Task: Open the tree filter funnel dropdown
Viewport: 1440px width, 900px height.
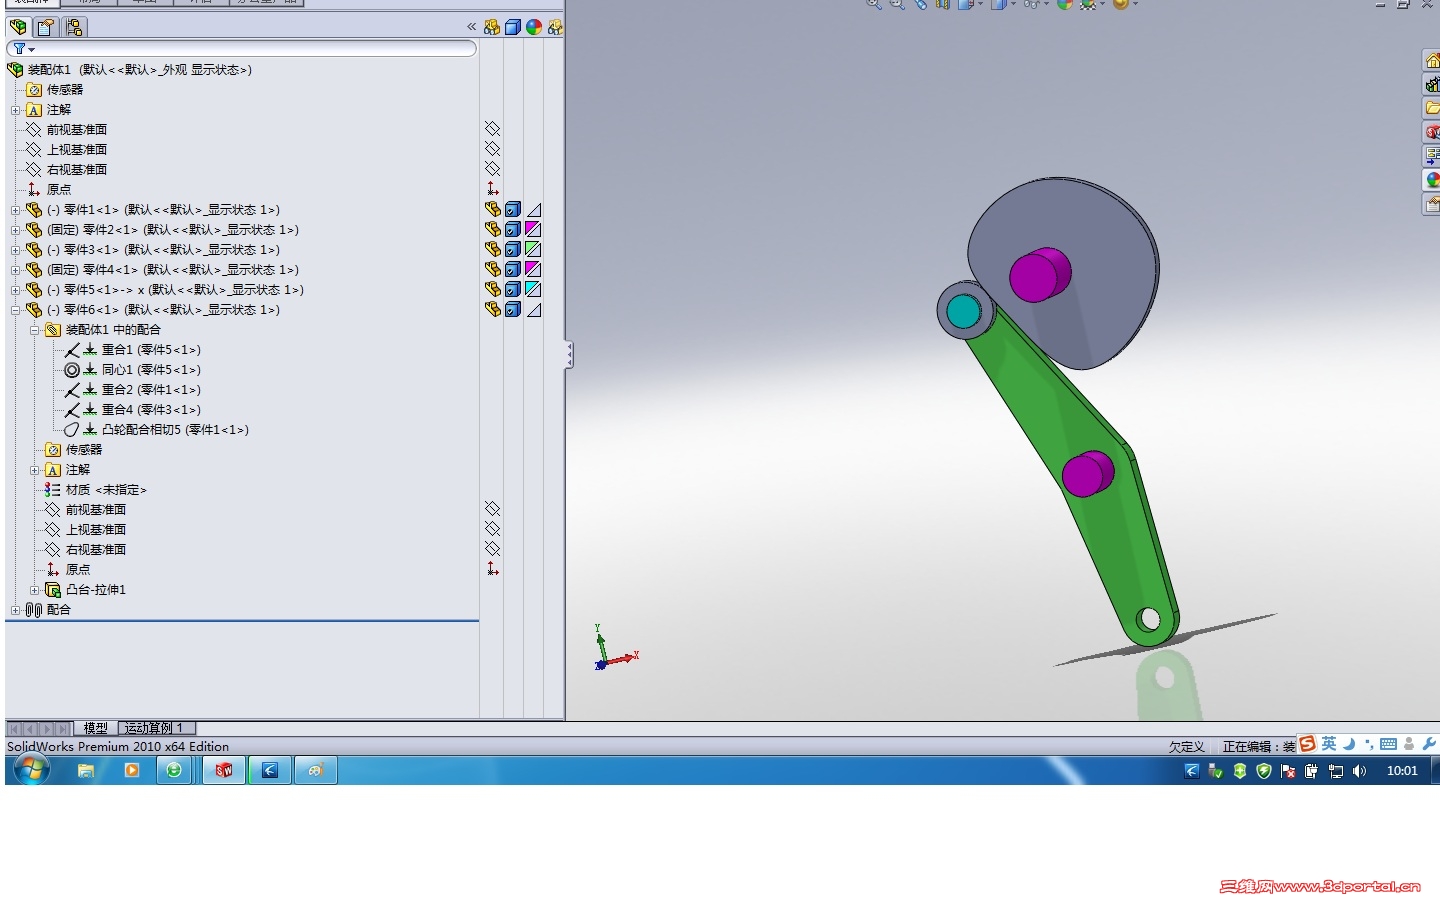Action: (23, 48)
